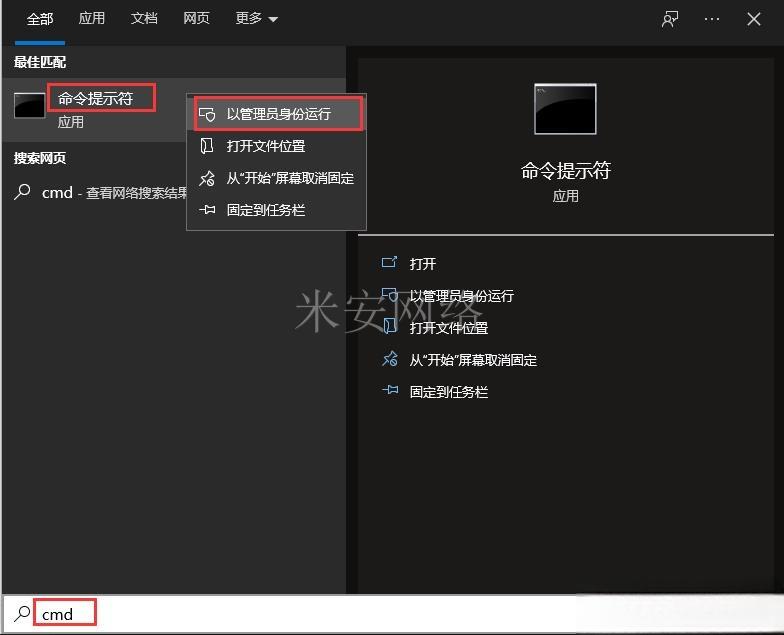The width and height of the screenshot is (784, 635).
Task: Click the unpin icon in context menu
Action: 206,178
